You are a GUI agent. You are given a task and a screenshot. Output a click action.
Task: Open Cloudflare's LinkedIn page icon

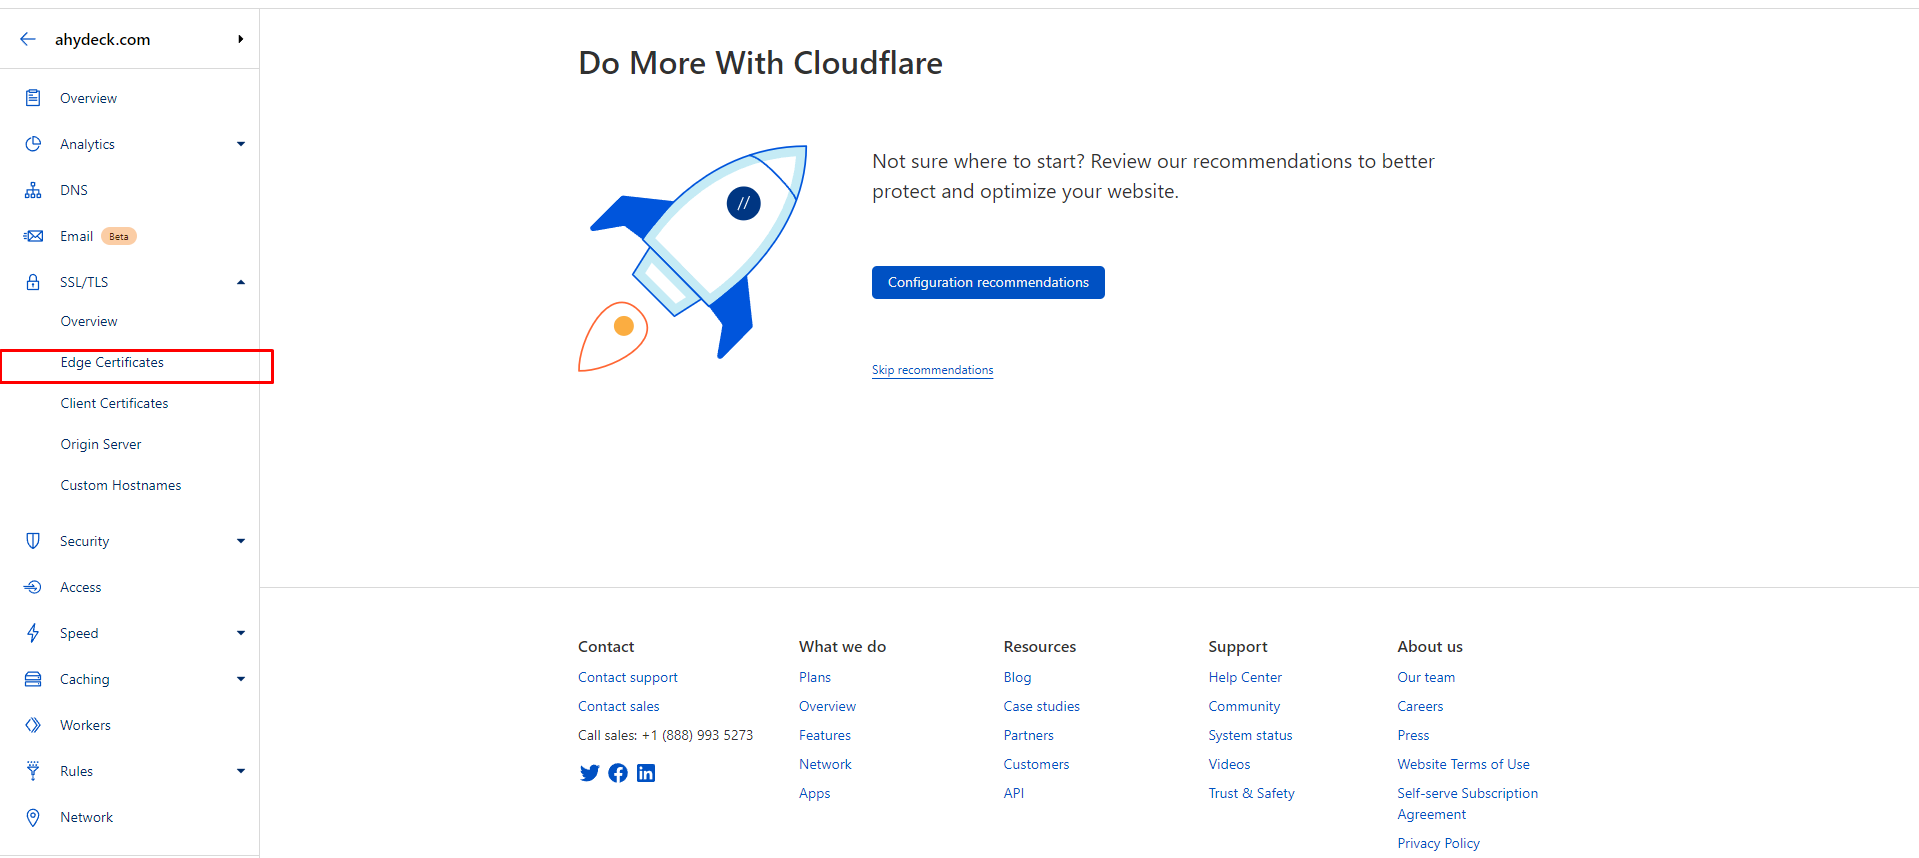[x=646, y=773]
